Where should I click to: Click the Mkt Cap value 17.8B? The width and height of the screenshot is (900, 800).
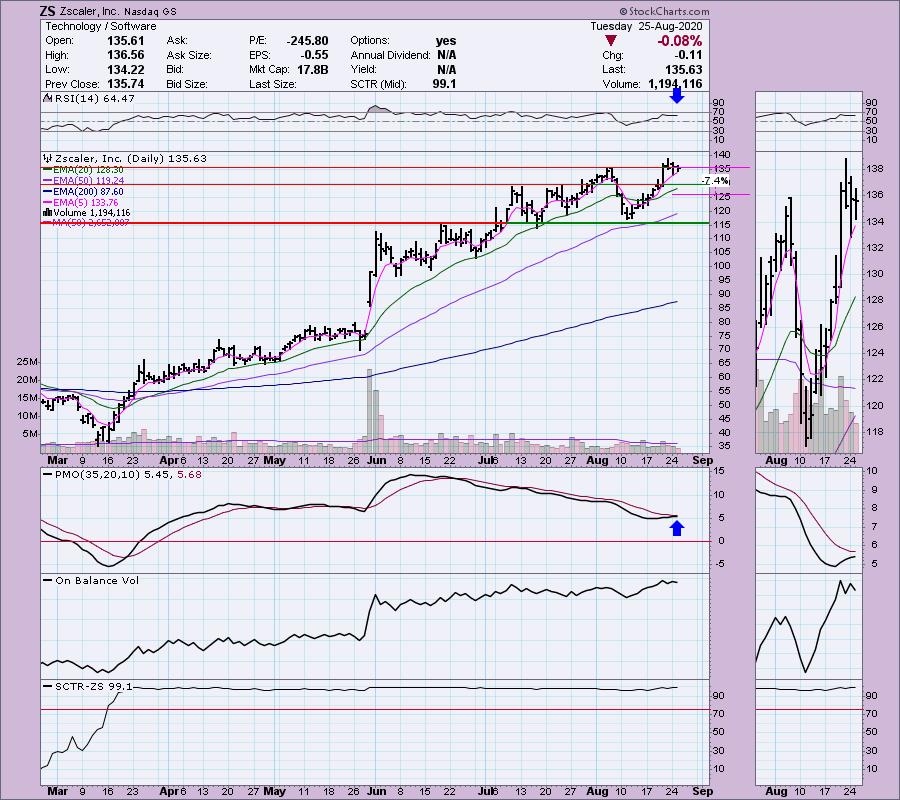[x=313, y=69]
